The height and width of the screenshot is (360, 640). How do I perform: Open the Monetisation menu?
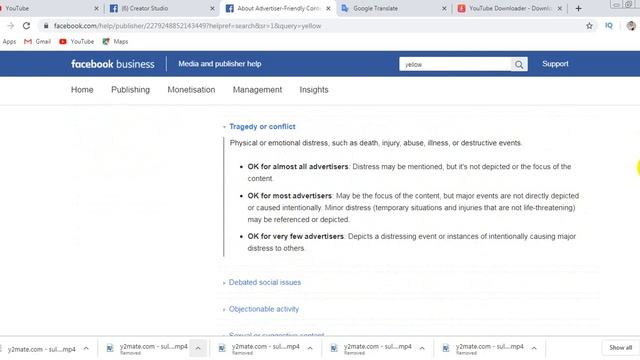pos(191,90)
